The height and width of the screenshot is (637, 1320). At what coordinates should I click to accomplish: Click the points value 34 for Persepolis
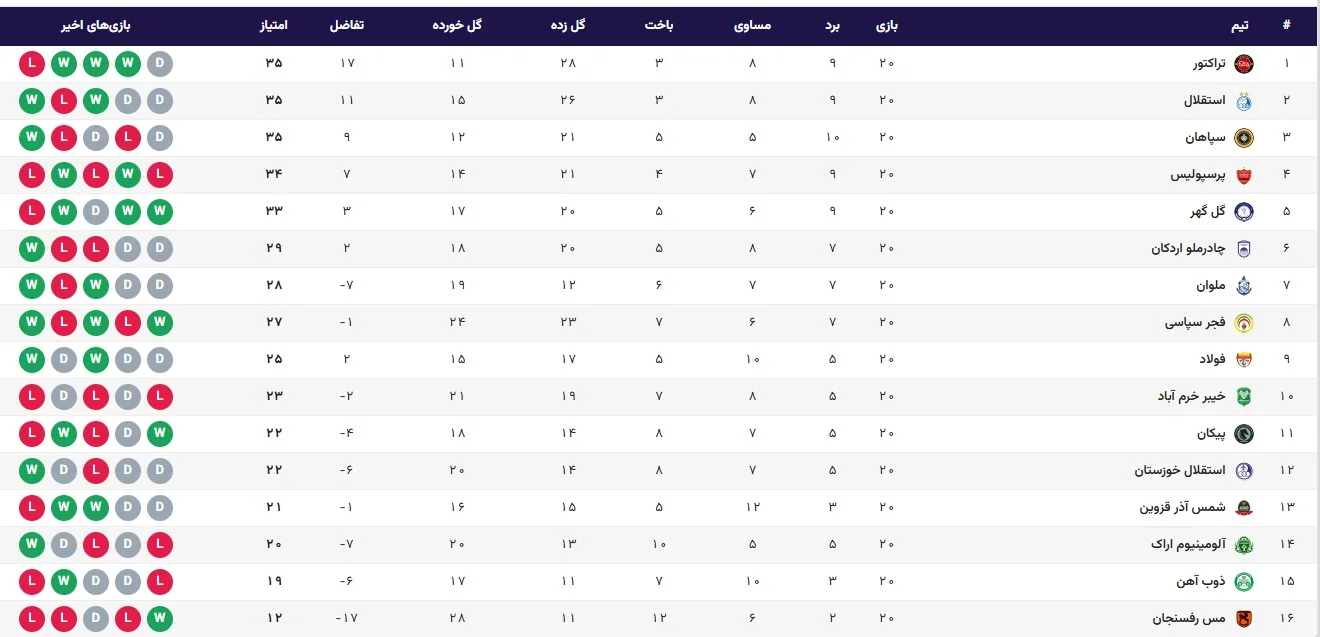point(274,175)
